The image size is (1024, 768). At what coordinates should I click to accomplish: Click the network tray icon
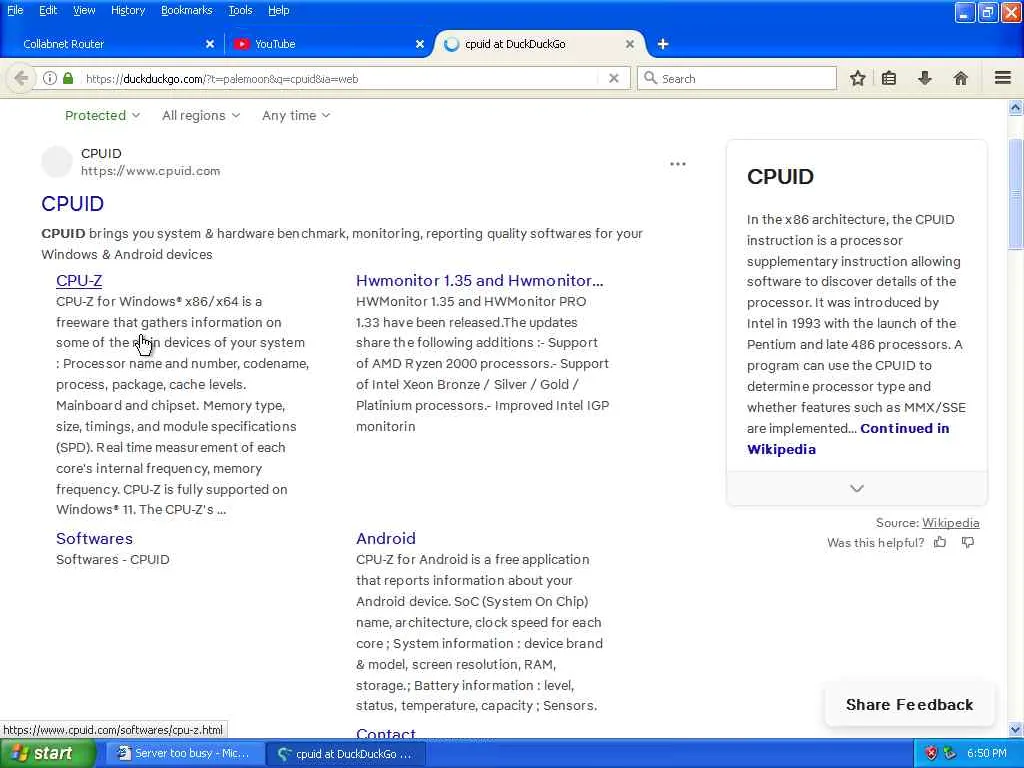(950, 753)
